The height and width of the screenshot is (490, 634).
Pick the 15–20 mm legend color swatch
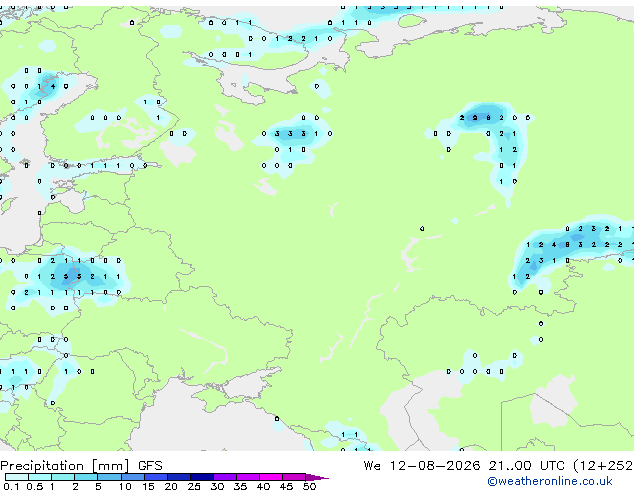tap(156, 477)
